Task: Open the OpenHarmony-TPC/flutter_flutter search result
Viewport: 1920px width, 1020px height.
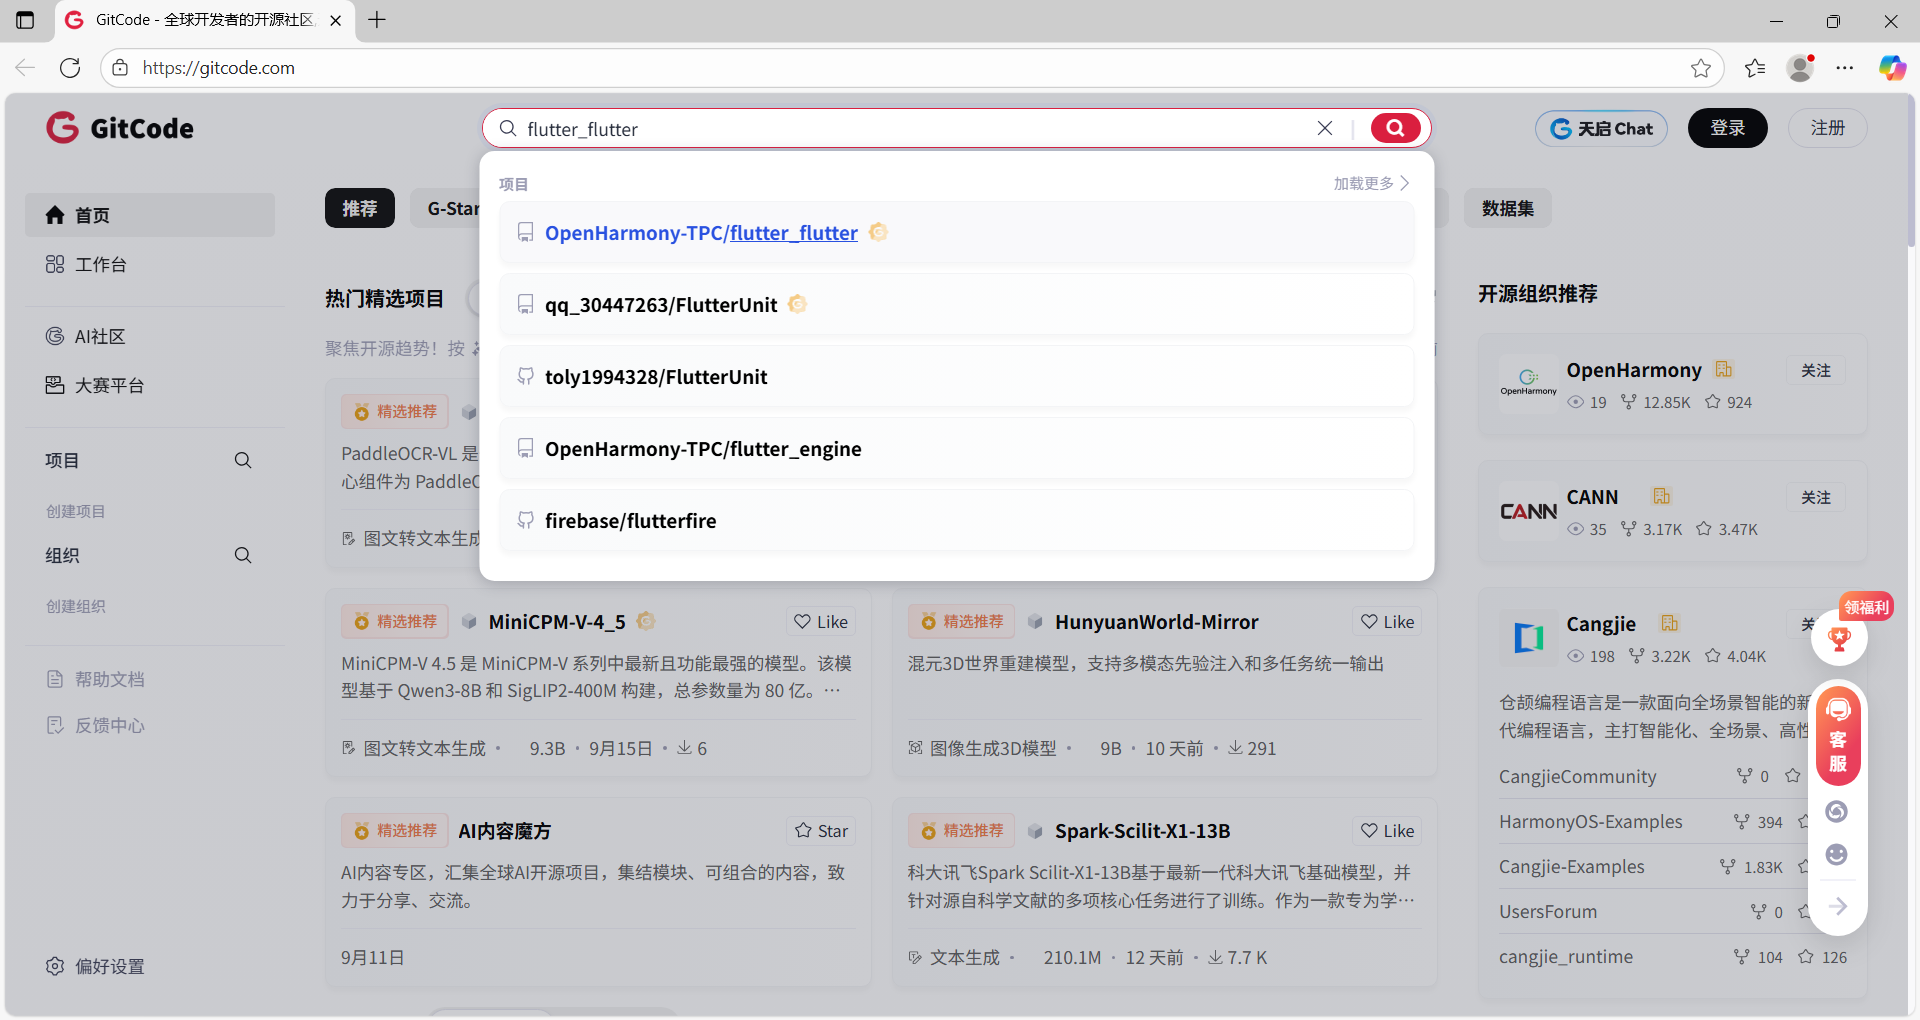Action: click(957, 233)
